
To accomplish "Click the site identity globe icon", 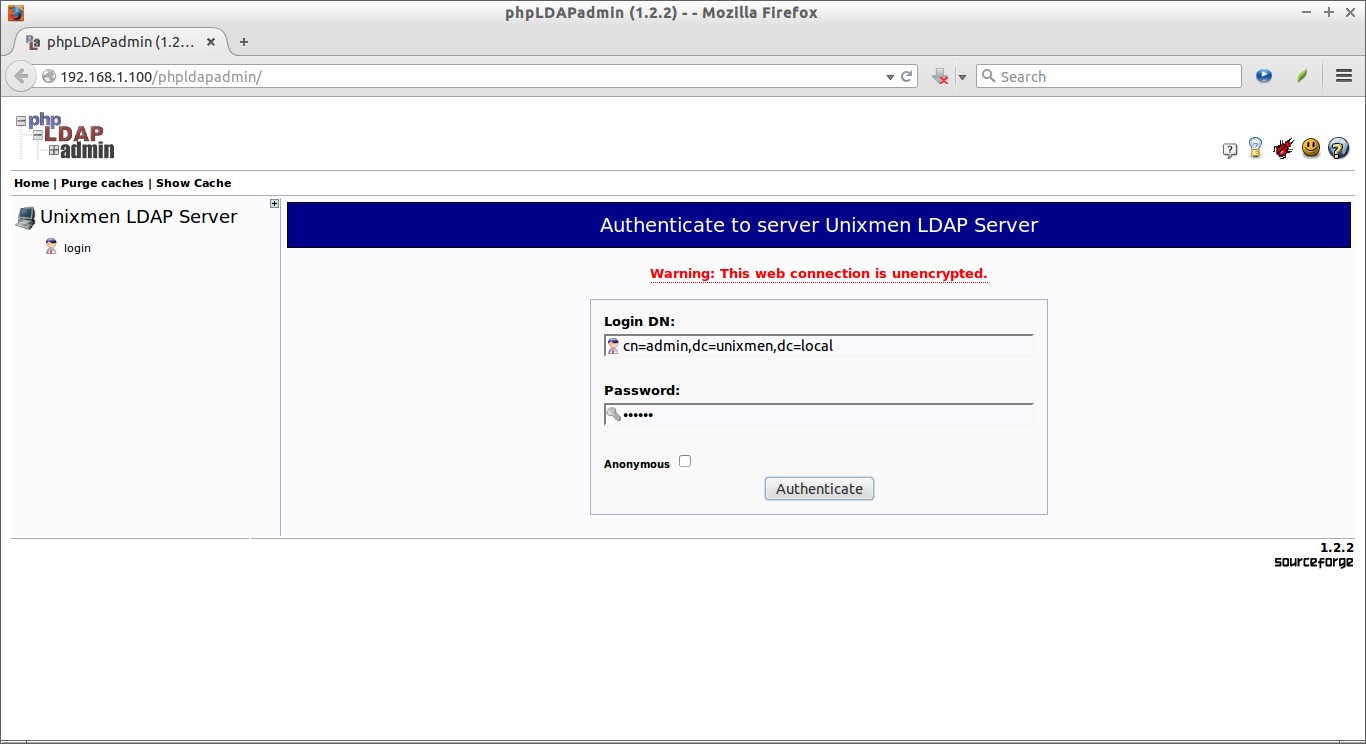I will [x=49, y=76].
